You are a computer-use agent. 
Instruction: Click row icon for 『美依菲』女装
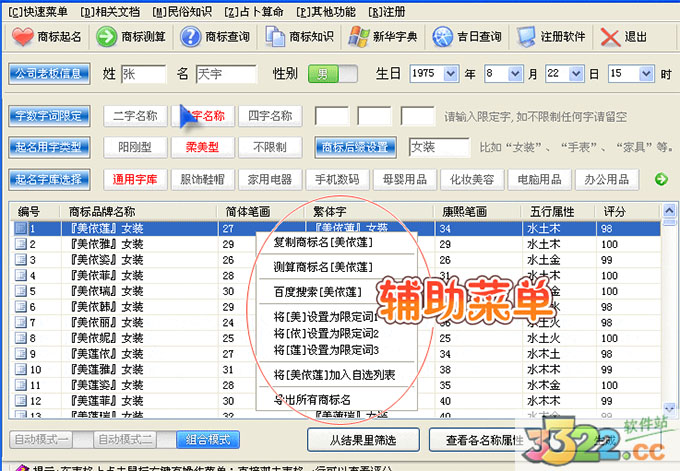(20, 275)
